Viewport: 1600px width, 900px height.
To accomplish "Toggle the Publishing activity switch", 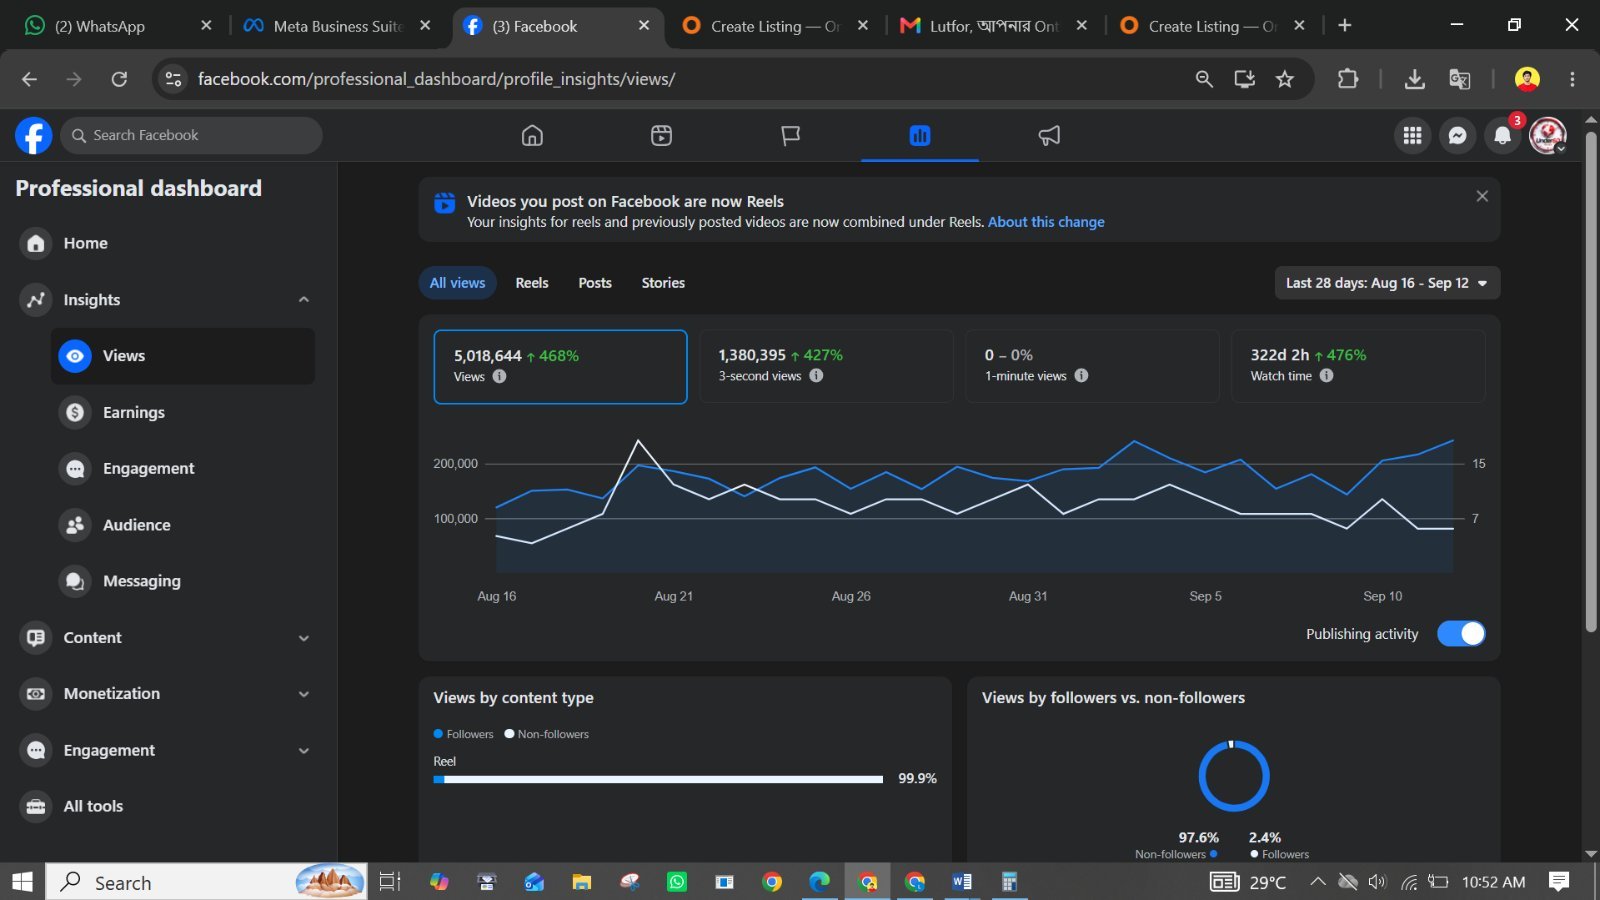I will pyautogui.click(x=1461, y=634).
